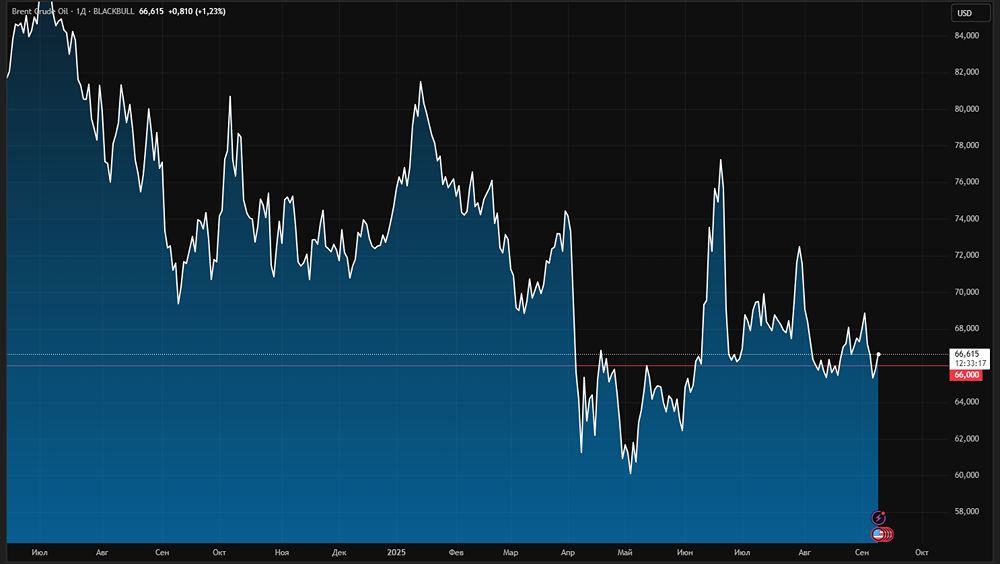Click the 60,000 price scale label

pyautogui.click(x=966, y=475)
